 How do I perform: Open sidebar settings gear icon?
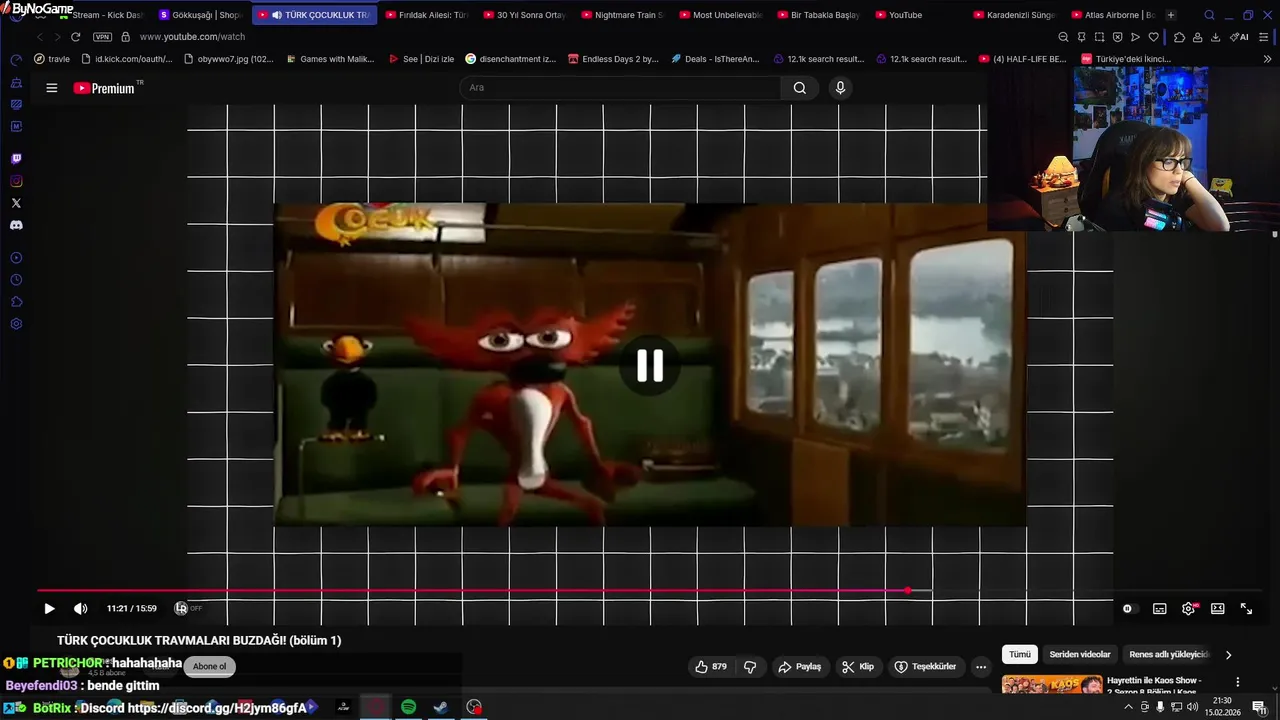(x=16, y=324)
